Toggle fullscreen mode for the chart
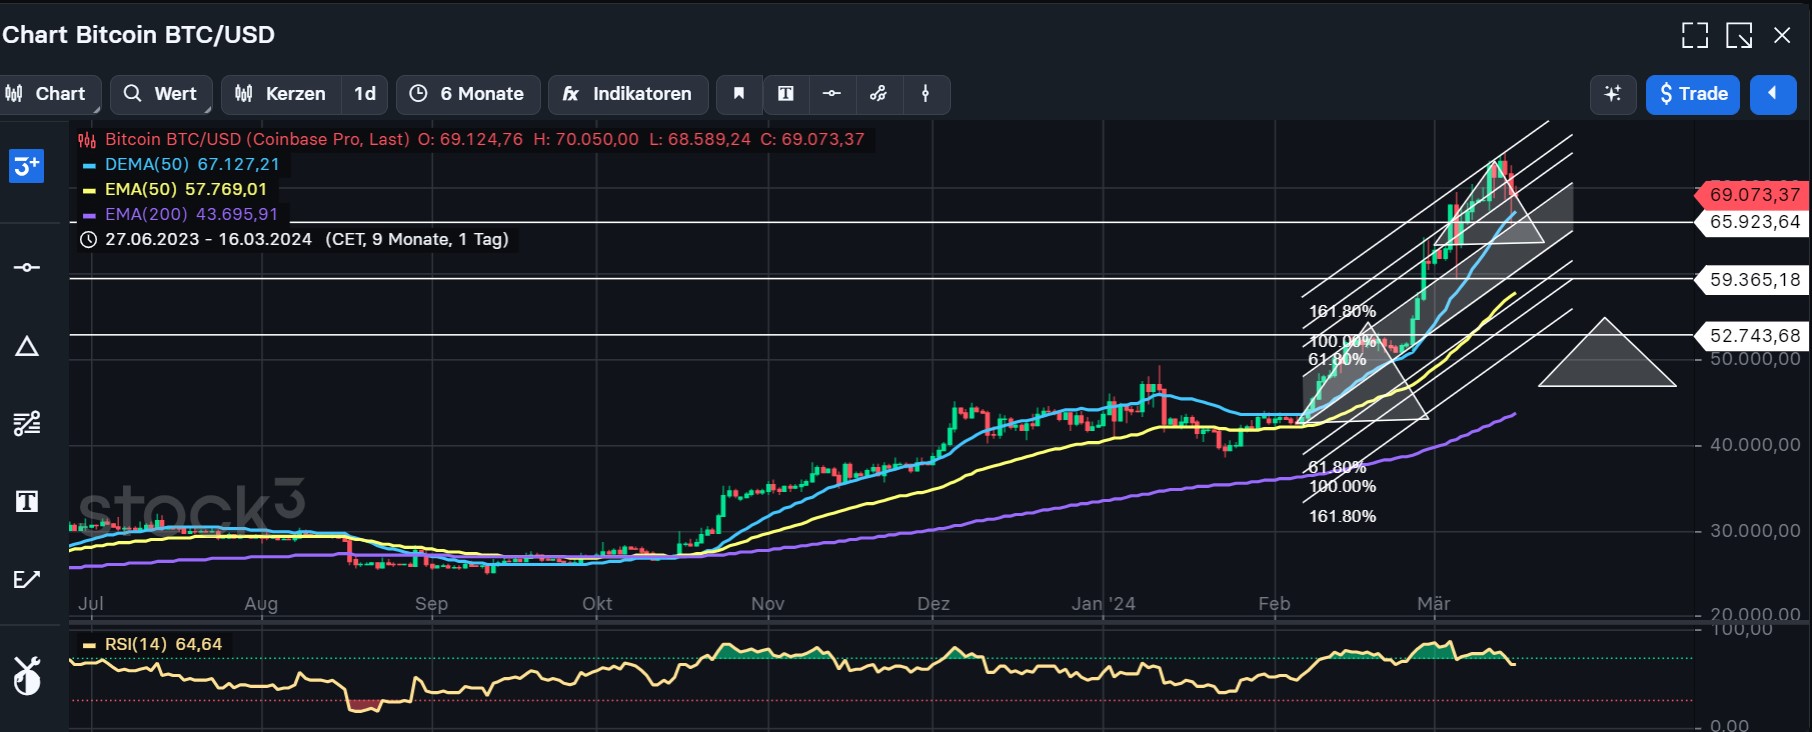 [x=1694, y=36]
